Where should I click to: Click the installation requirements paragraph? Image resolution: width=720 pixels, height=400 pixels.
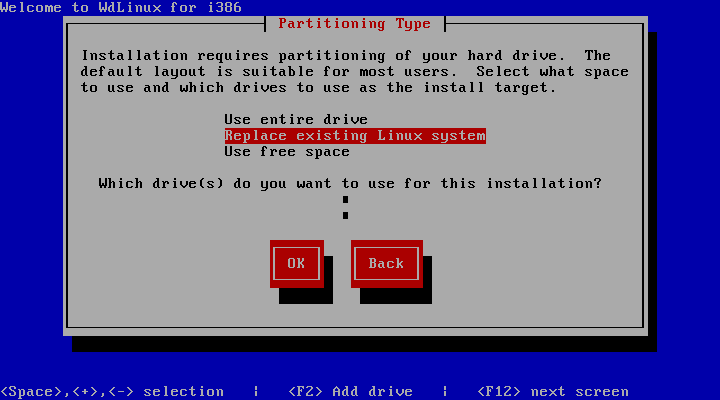354,72
